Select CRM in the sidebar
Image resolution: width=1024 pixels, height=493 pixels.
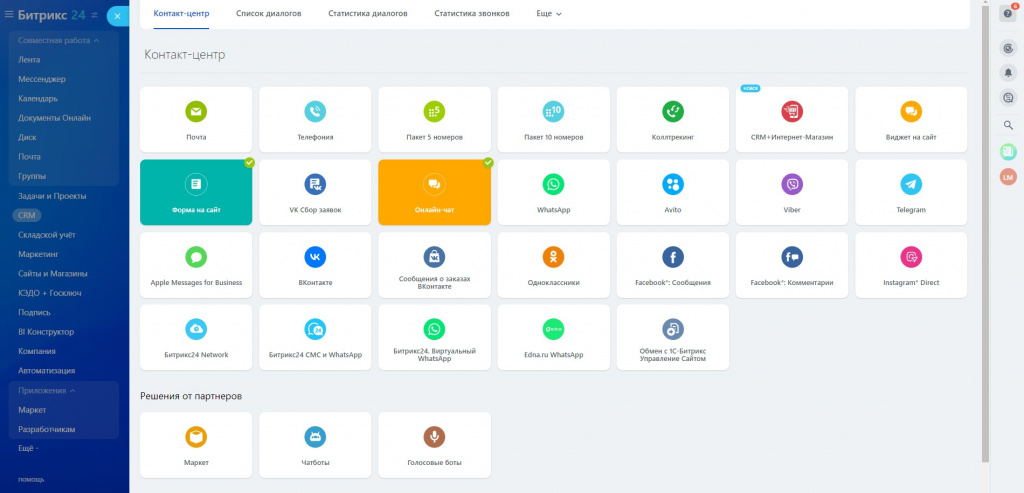coord(27,215)
